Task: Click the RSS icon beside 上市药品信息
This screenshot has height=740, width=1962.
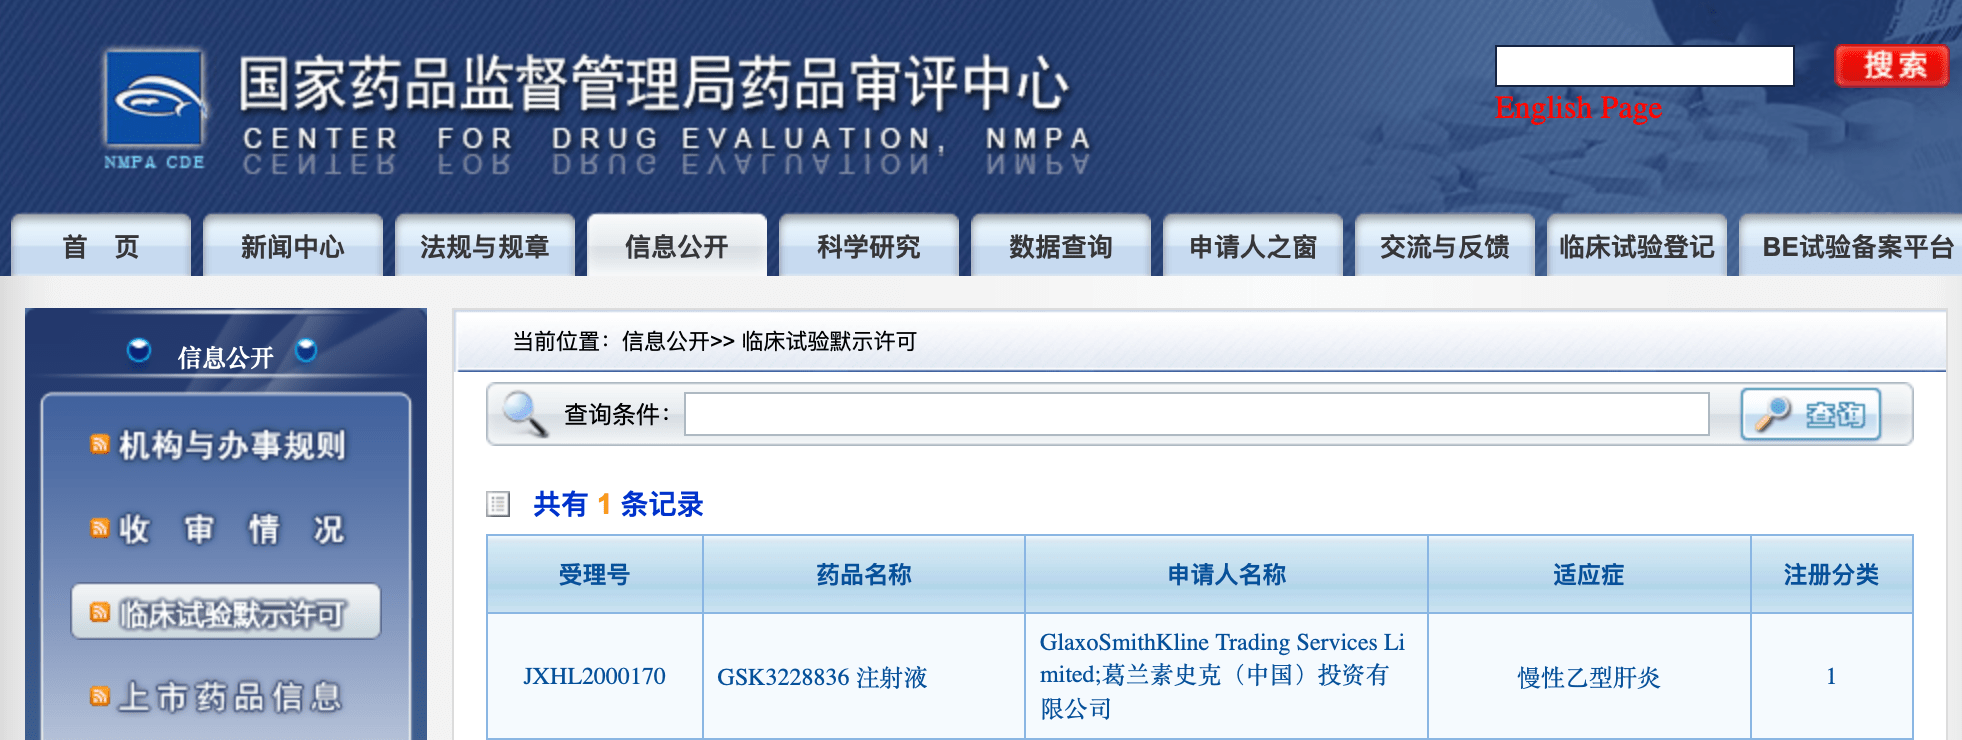Action: [x=100, y=696]
